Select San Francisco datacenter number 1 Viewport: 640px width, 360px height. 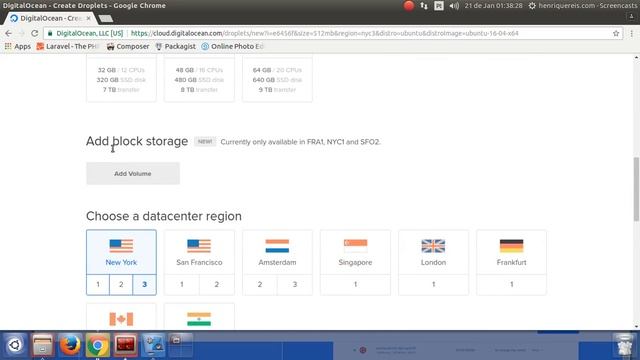[182, 284]
